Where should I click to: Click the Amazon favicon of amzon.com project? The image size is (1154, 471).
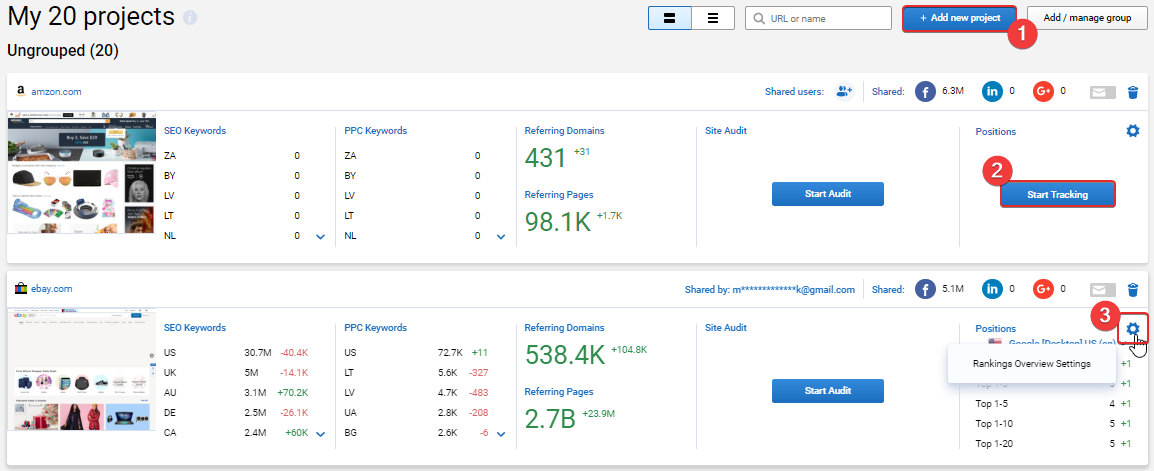point(21,91)
